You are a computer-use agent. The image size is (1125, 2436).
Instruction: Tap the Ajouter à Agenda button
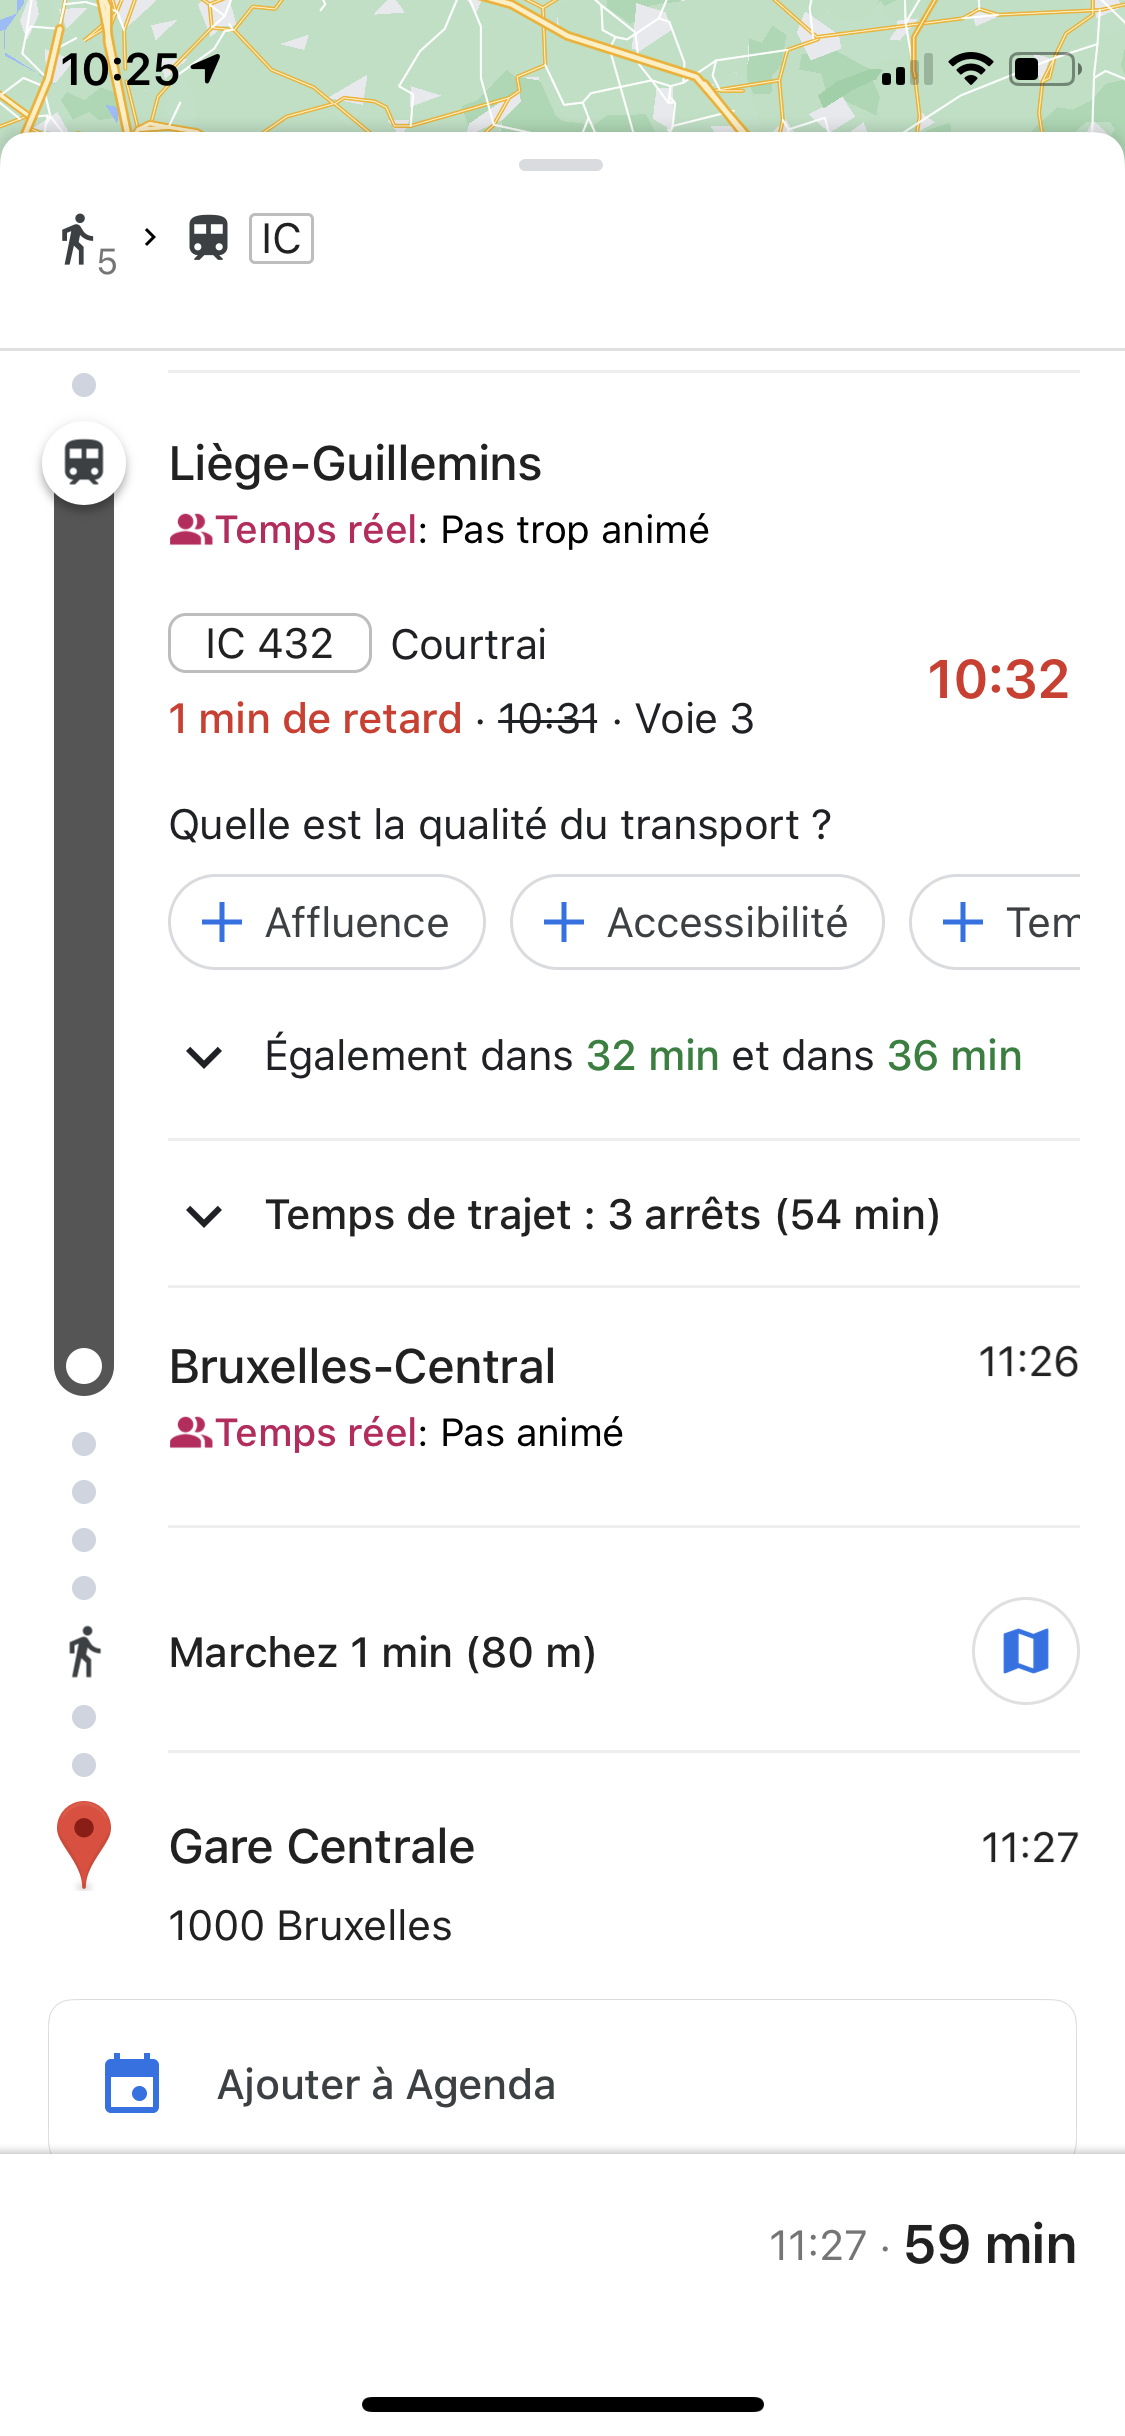[x=562, y=2084]
